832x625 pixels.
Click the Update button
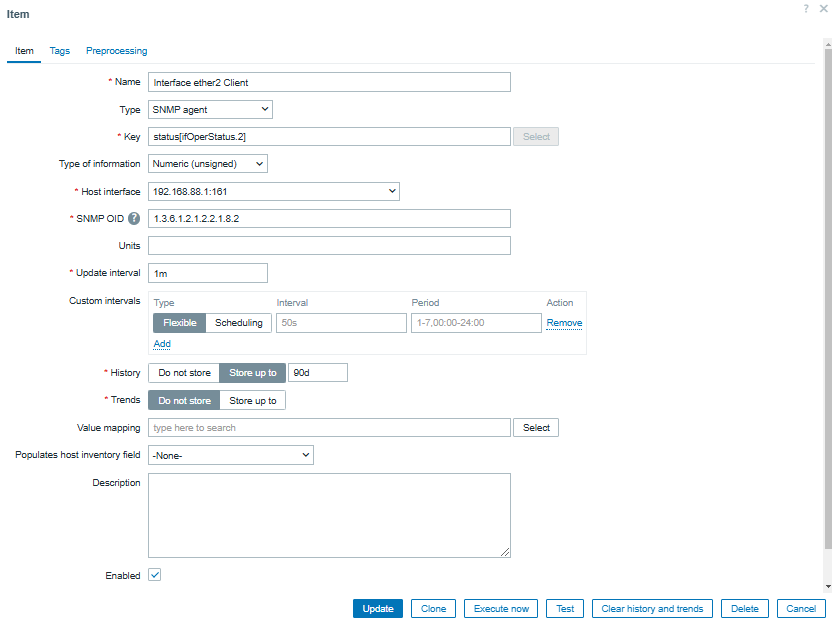click(378, 609)
